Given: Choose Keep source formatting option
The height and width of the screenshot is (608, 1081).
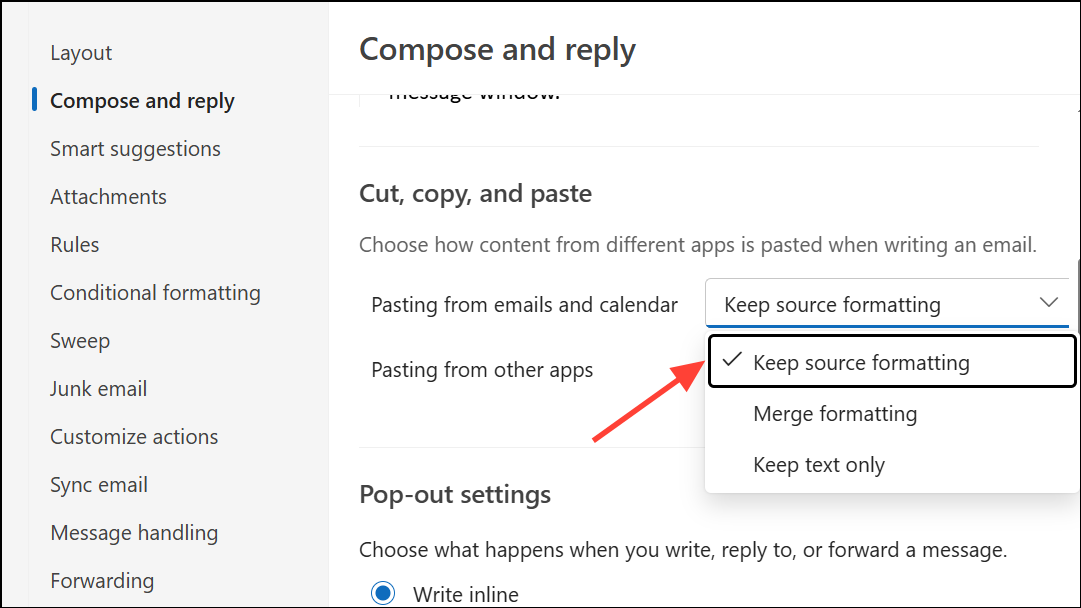Looking at the screenshot, I should coord(861,362).
